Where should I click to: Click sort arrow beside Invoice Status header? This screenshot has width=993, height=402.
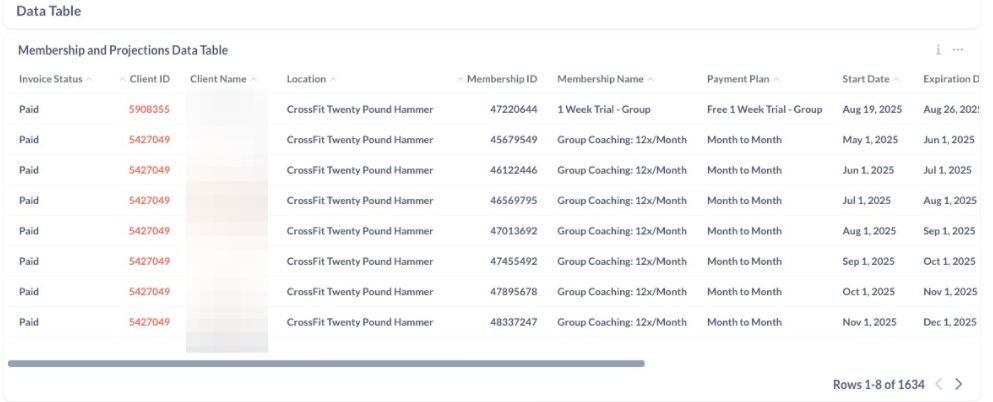pyautogui.click(x=90, y=79)
